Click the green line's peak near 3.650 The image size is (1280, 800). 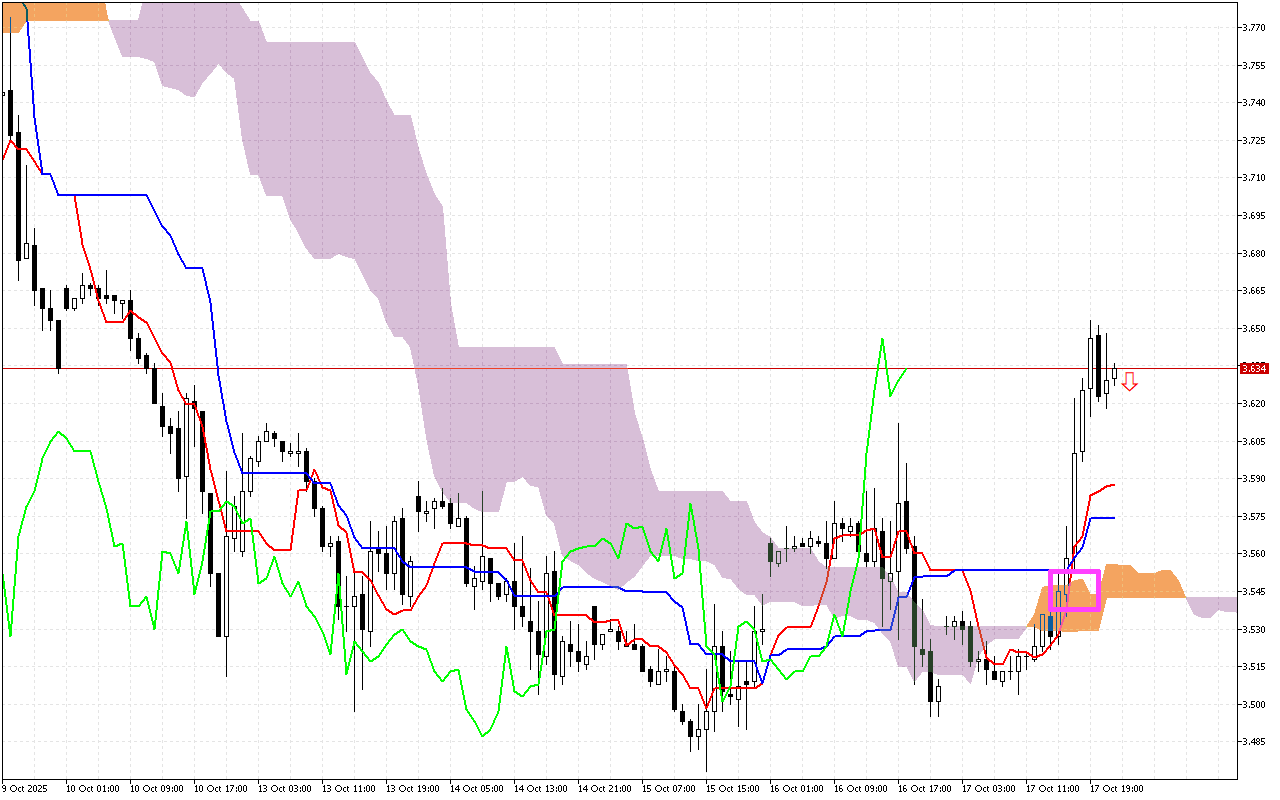[x=882, y=339]
